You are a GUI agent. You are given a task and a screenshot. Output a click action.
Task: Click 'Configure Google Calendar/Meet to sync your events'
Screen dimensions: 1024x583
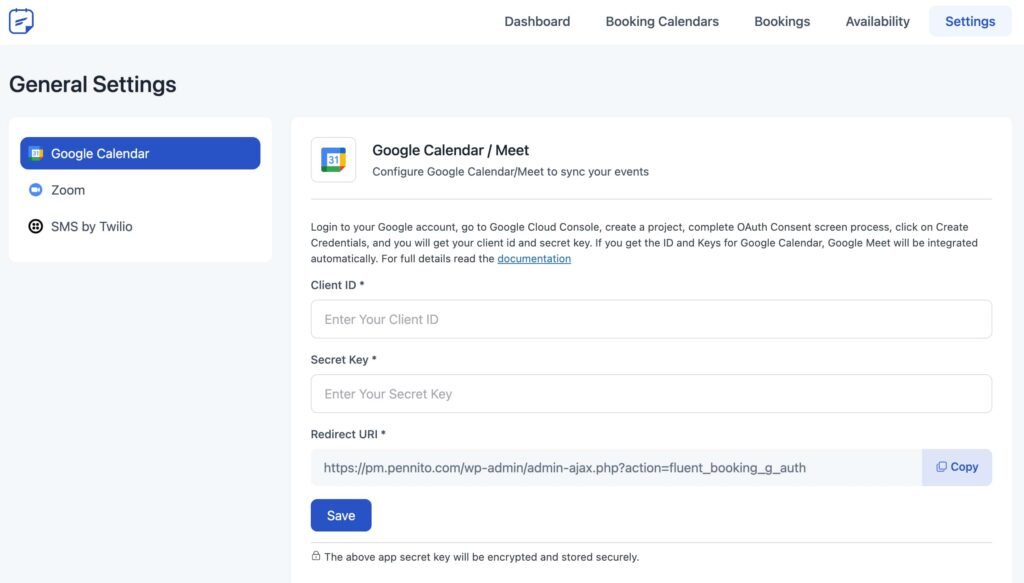point(511,172)
